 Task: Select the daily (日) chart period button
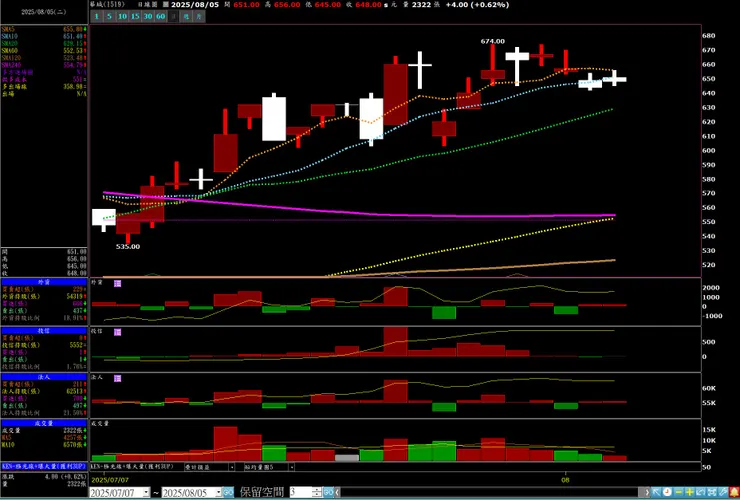click(x=173, y=17)
